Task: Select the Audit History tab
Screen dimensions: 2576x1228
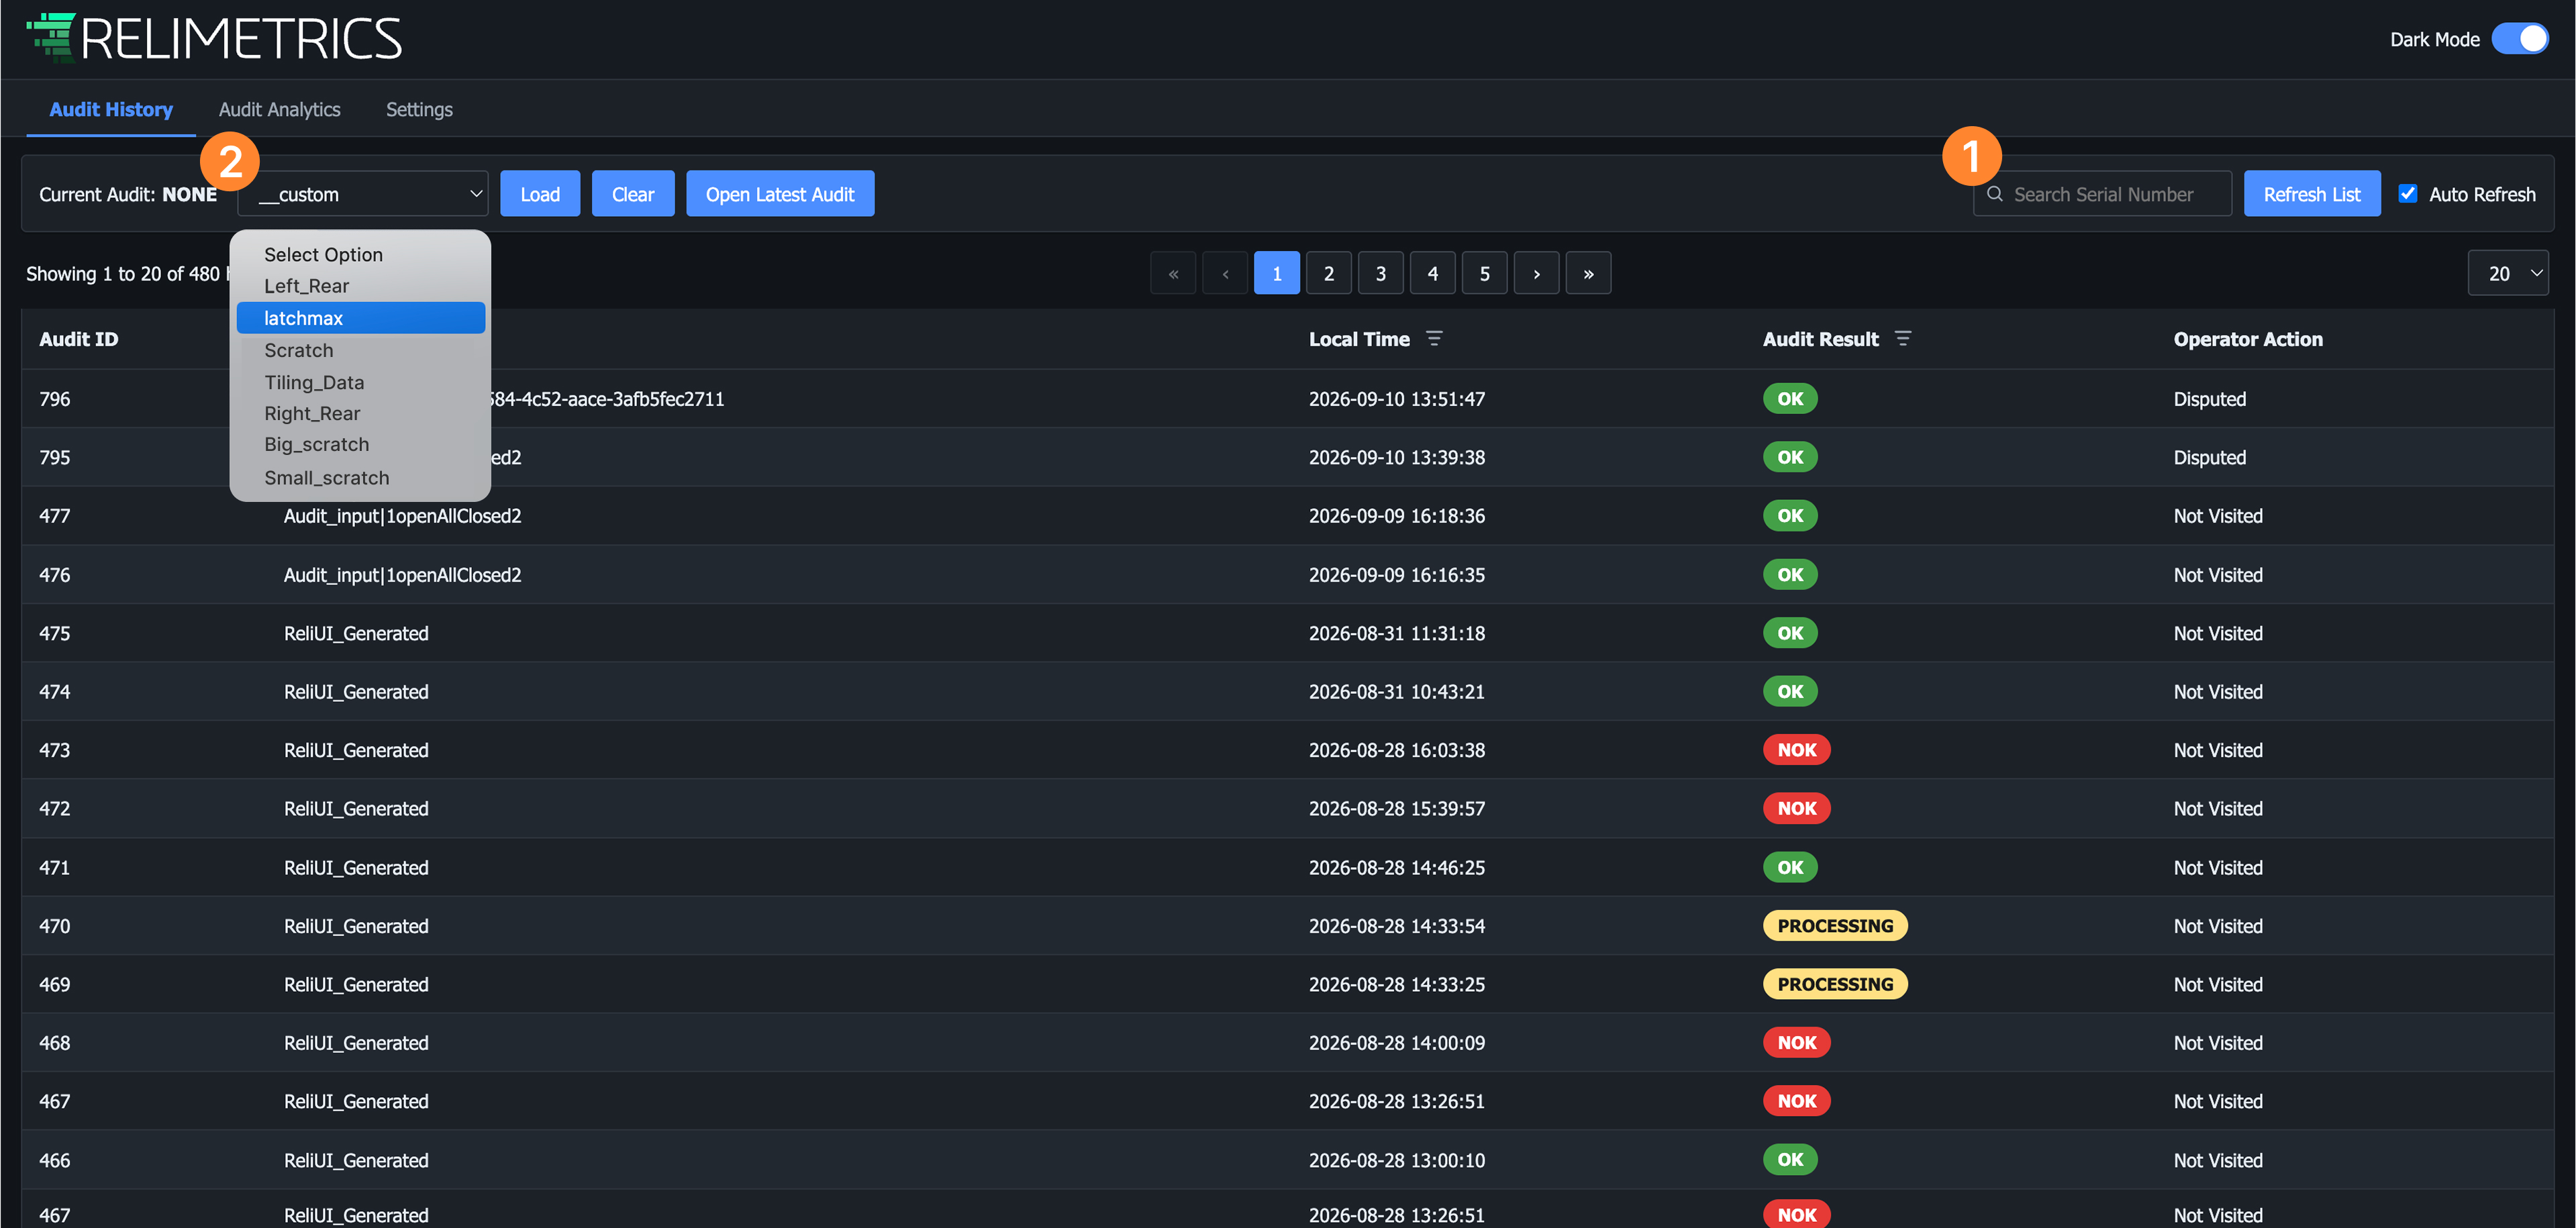Action: point(111,109)
